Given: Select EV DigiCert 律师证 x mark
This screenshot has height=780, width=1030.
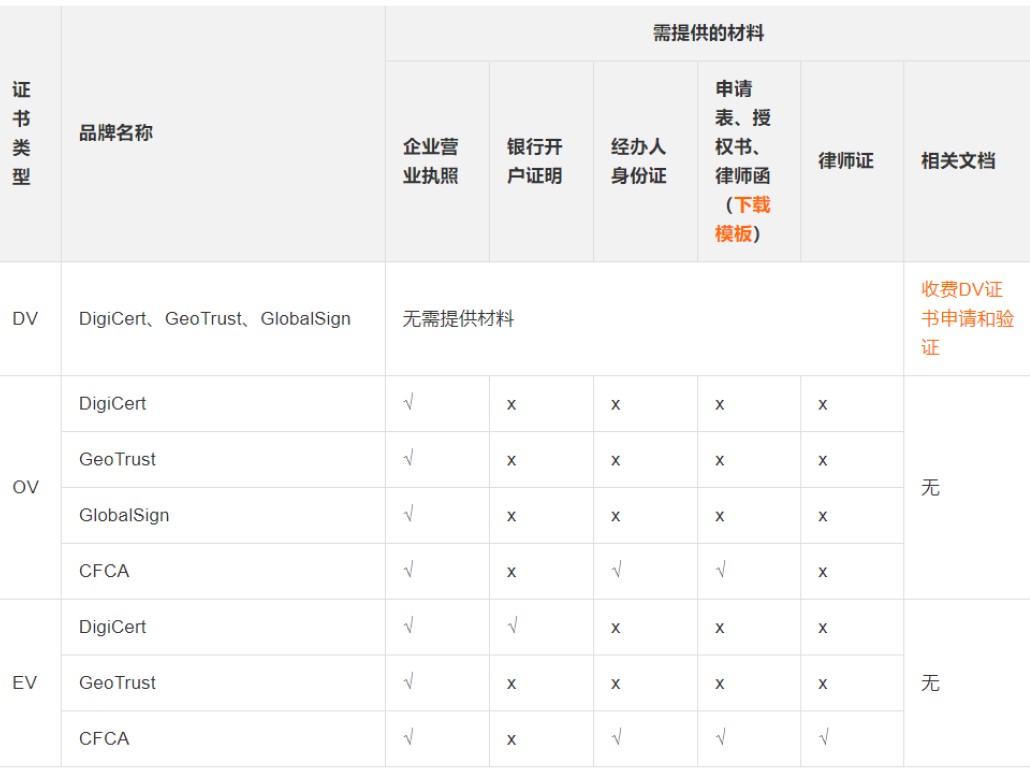Looking at the screenshot, I should (x=822, y=628).
